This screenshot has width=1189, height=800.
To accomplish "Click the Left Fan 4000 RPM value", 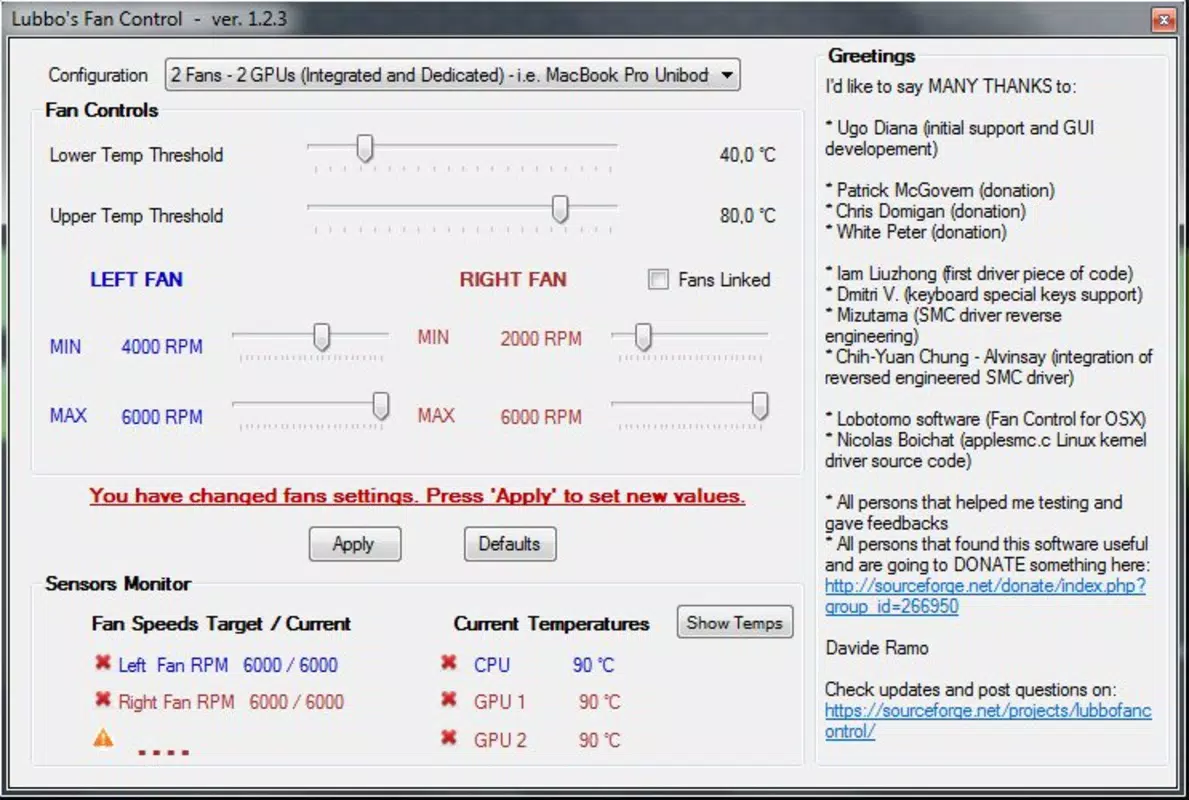I will [x=162, y=347].
